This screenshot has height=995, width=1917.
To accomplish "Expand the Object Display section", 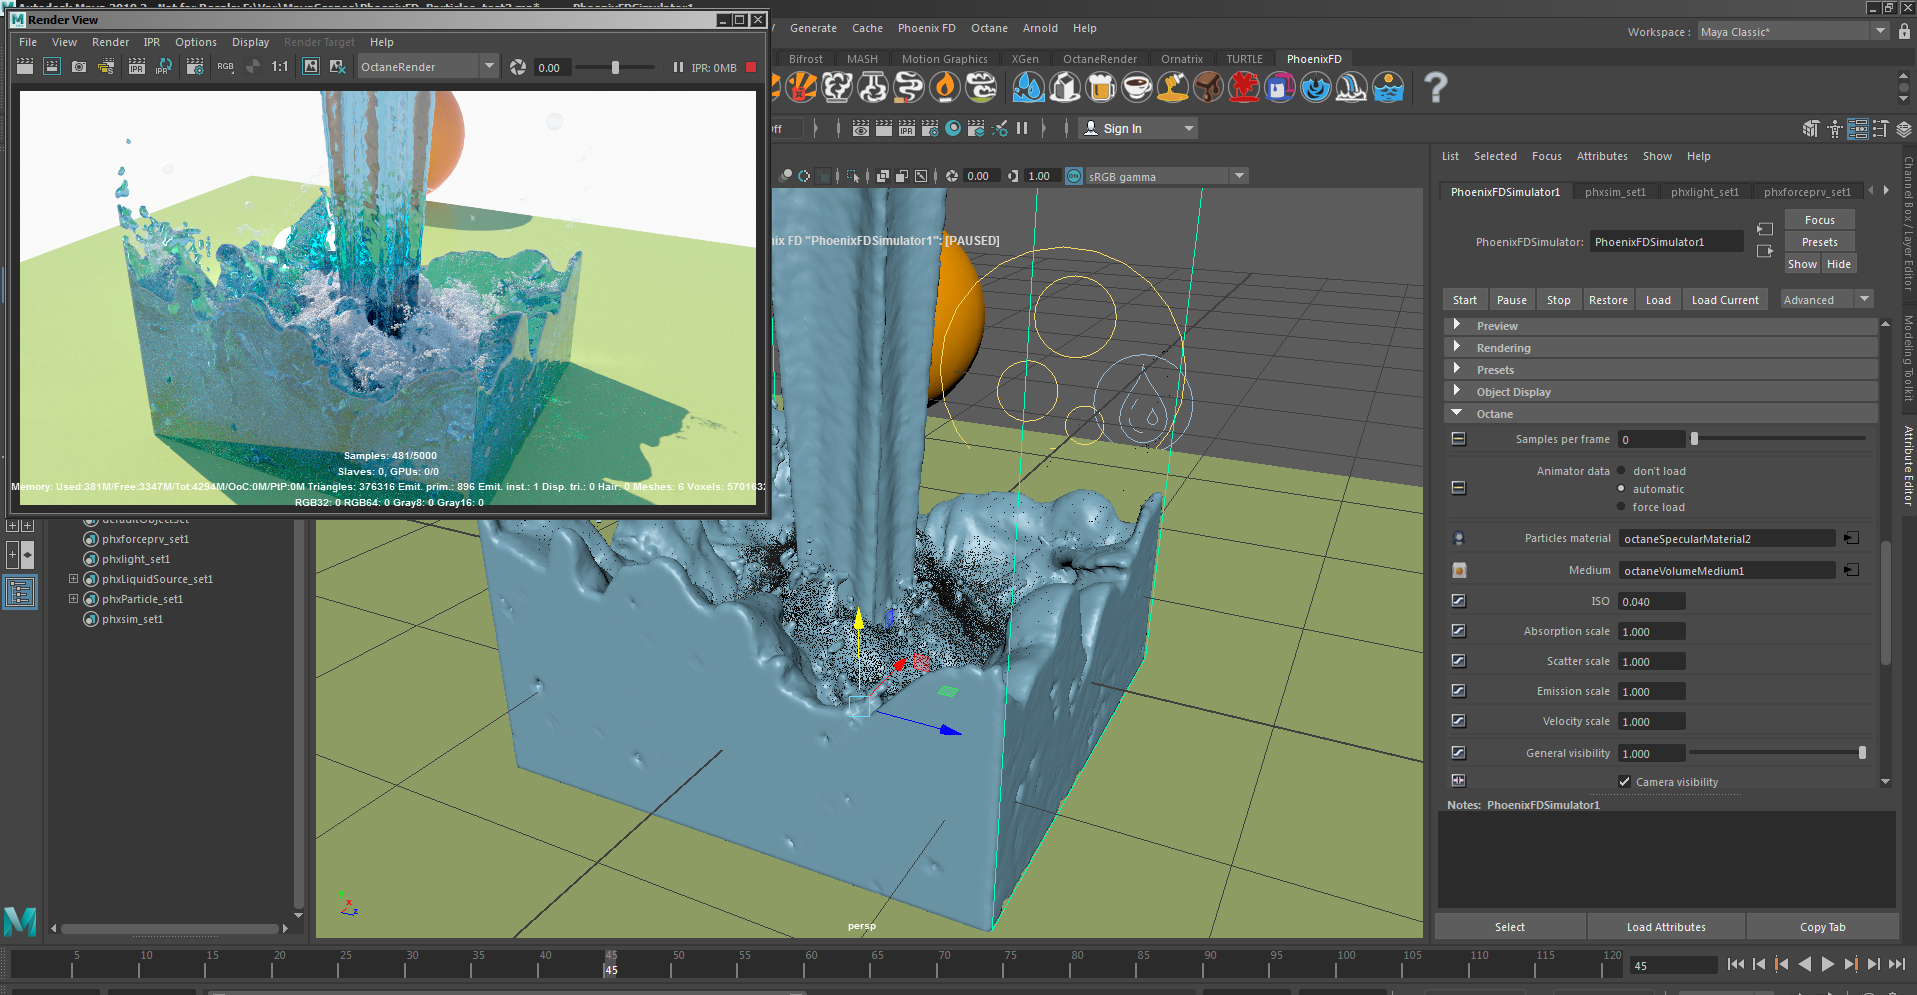I will coord(1457,391).
